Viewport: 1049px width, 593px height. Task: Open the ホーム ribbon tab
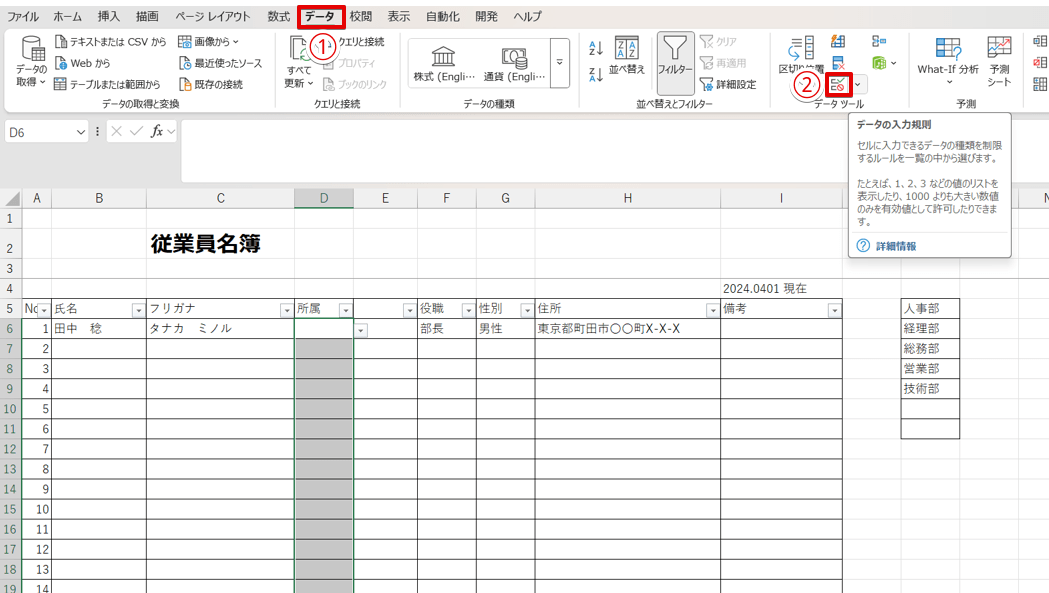[66, 16]
